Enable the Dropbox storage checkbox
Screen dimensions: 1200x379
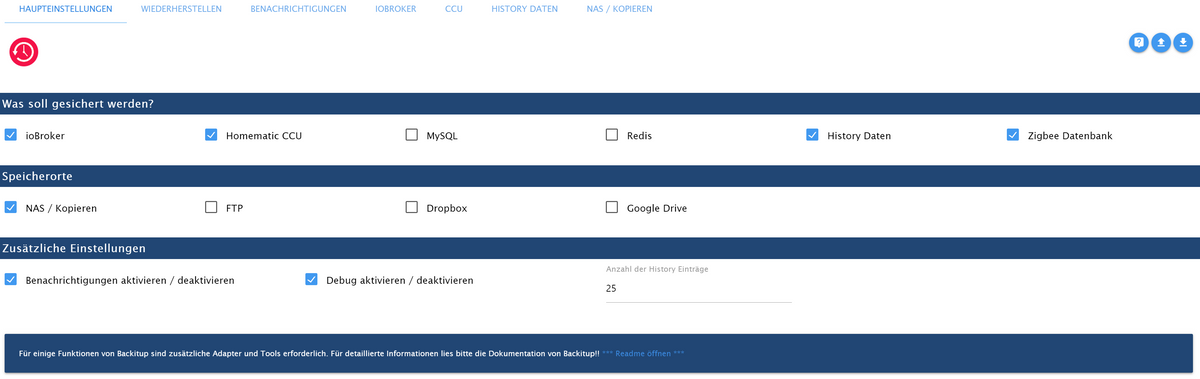[x=411, y=208]
